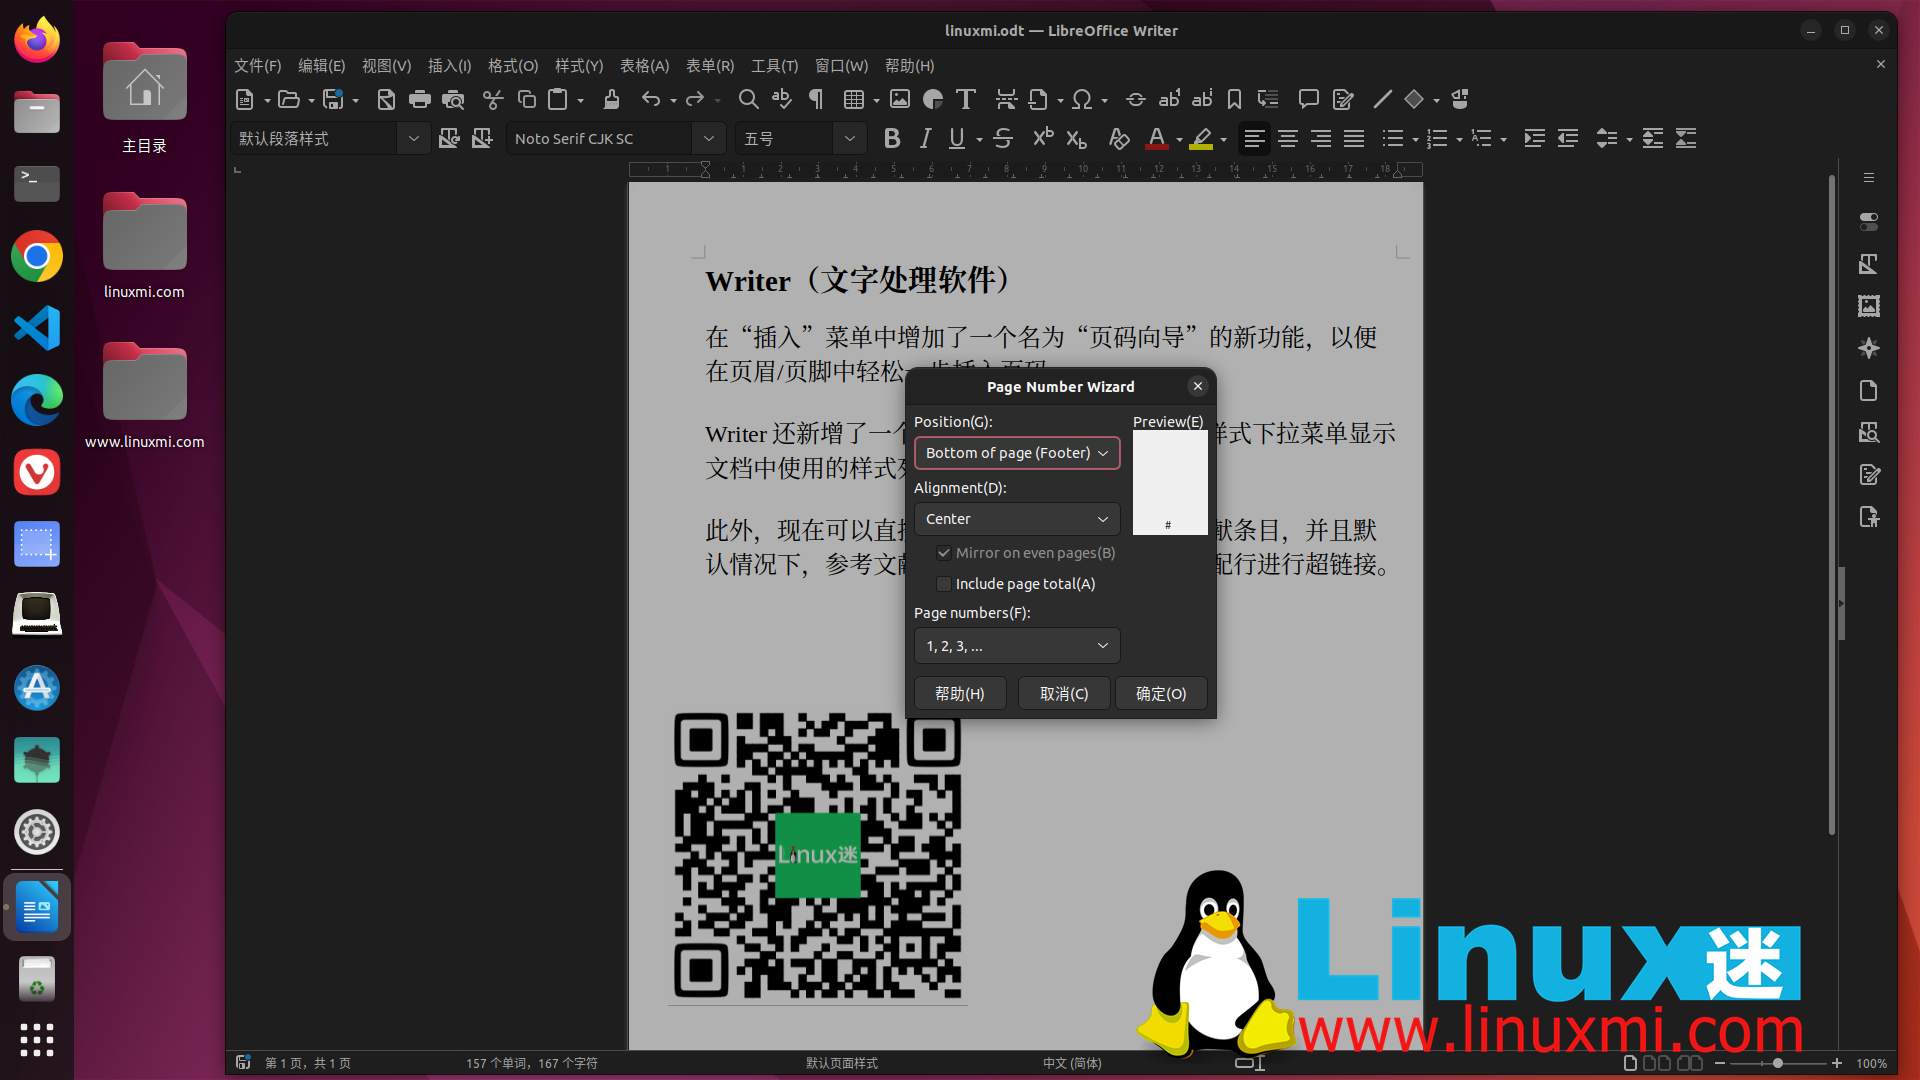Click the 帮助(H) button in wizard

tap(960, 693)
